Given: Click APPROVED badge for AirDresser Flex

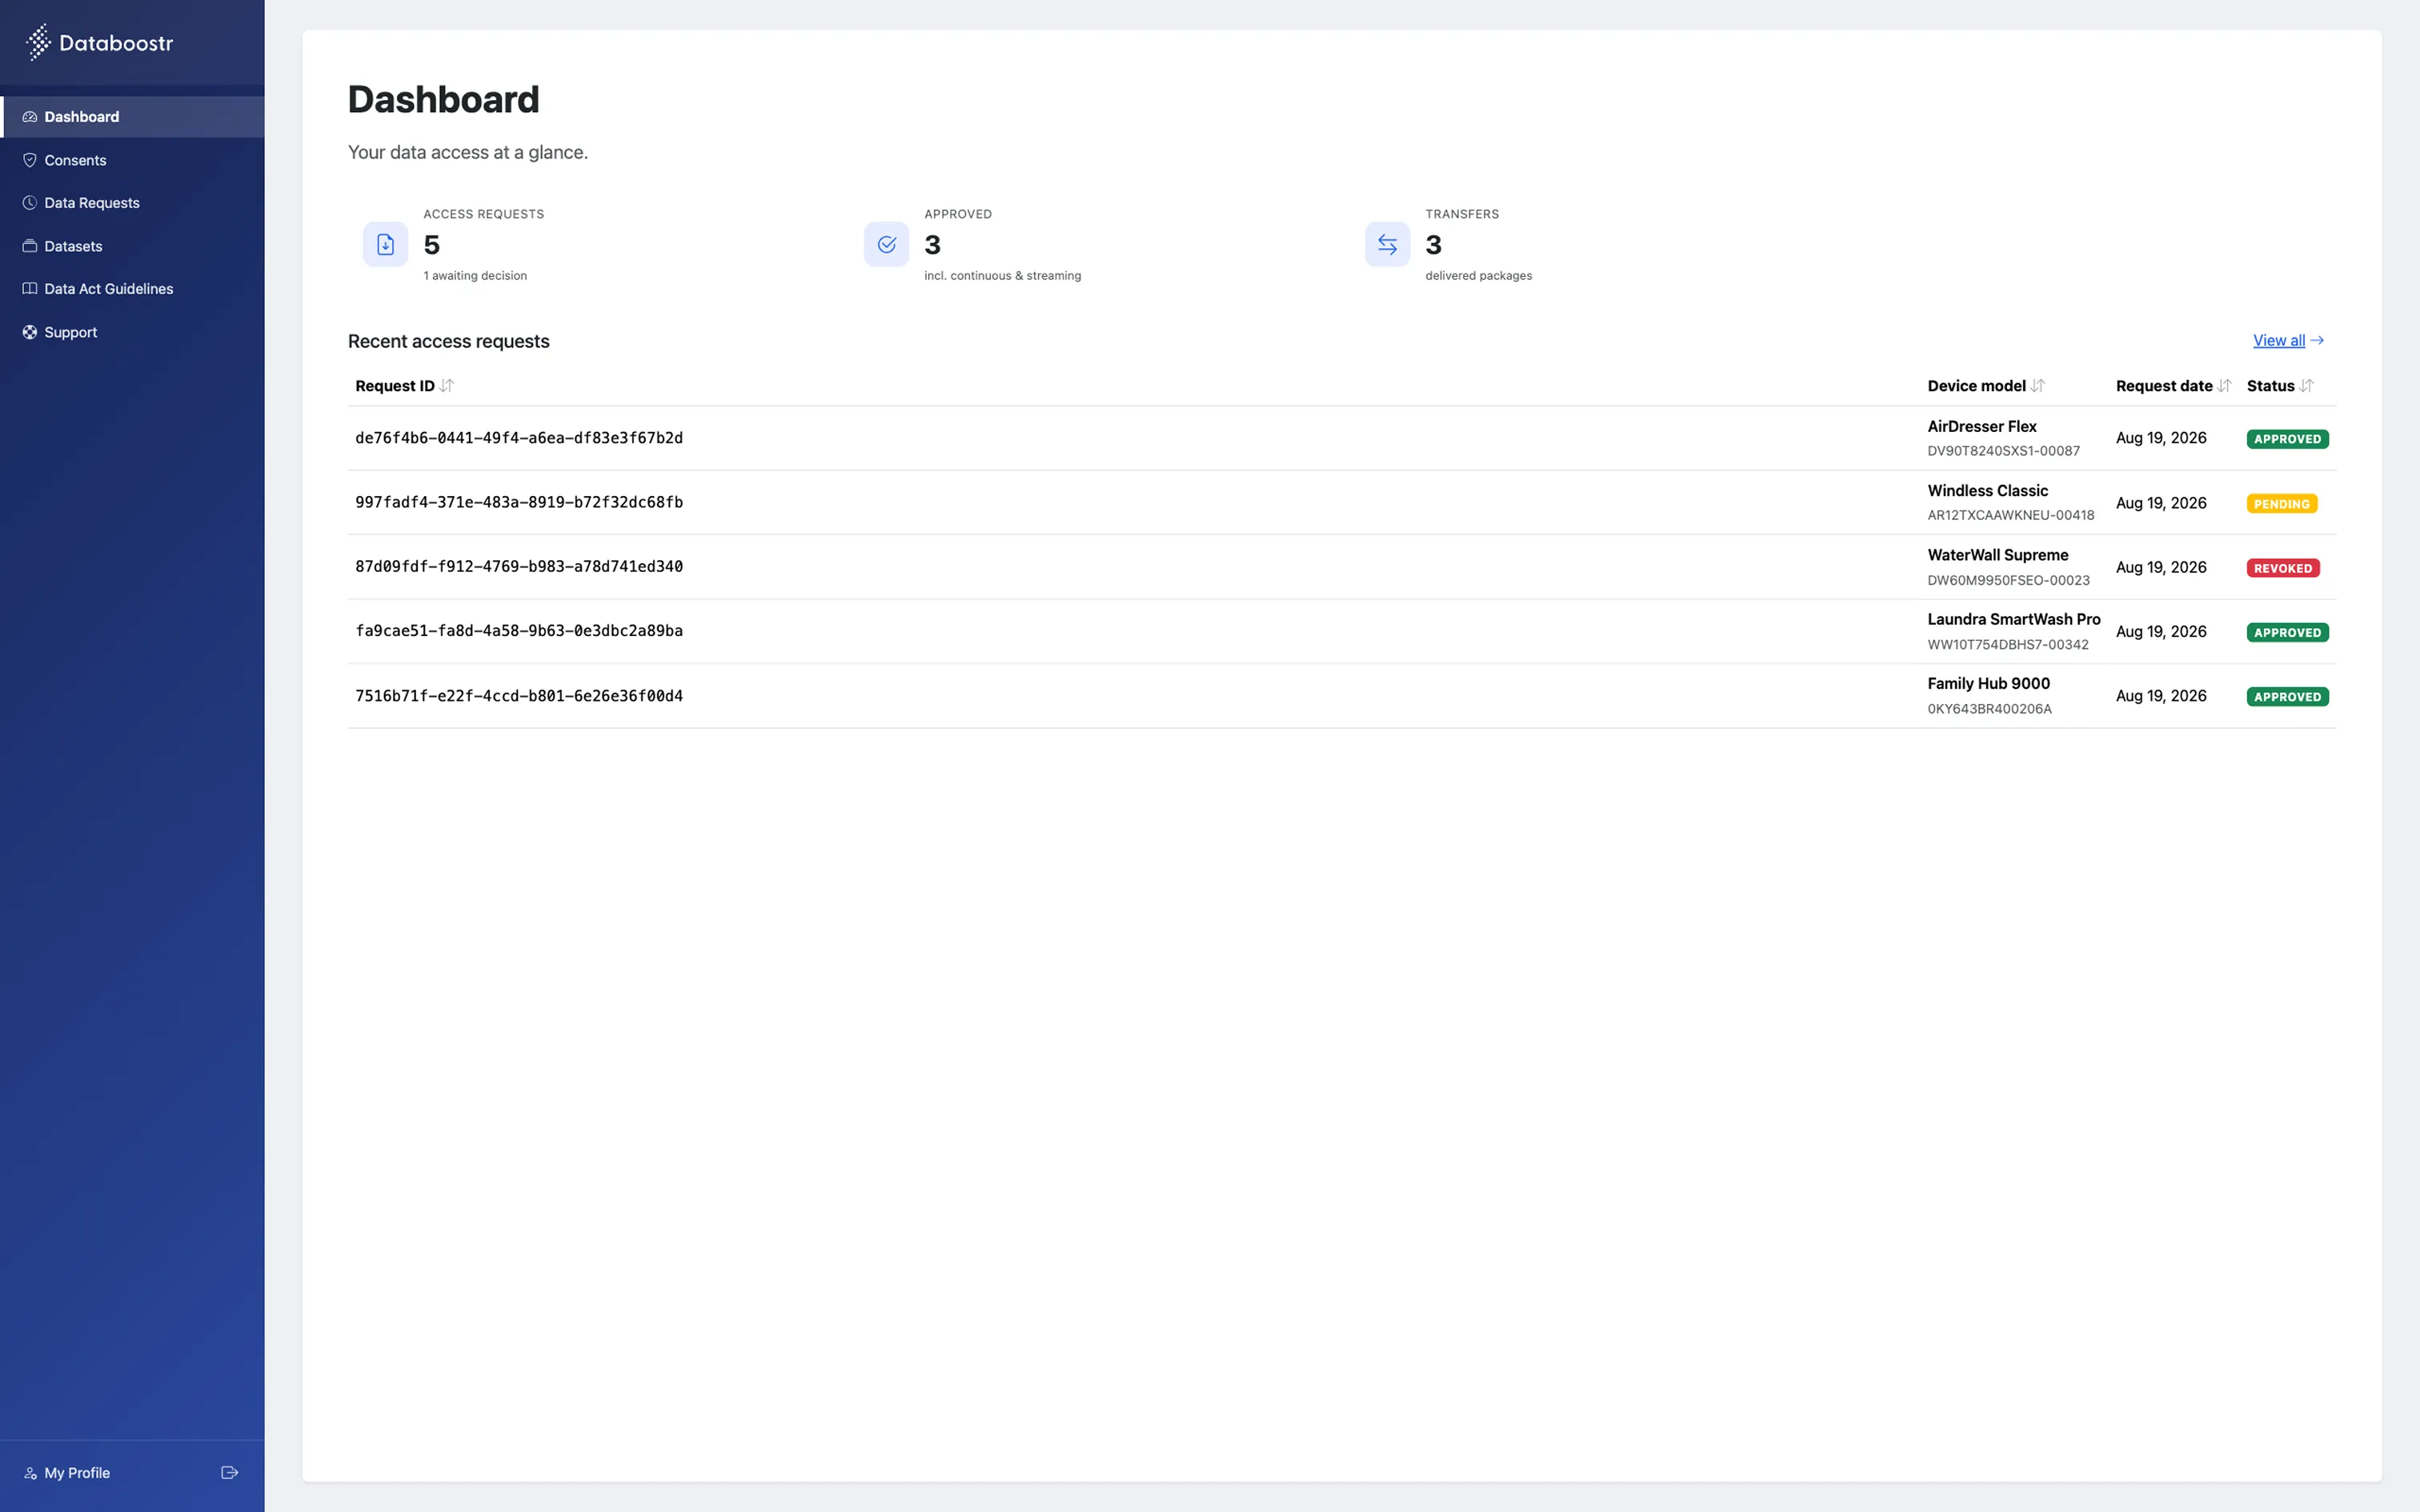Looking at the screenshot, I should (2287, 439).
